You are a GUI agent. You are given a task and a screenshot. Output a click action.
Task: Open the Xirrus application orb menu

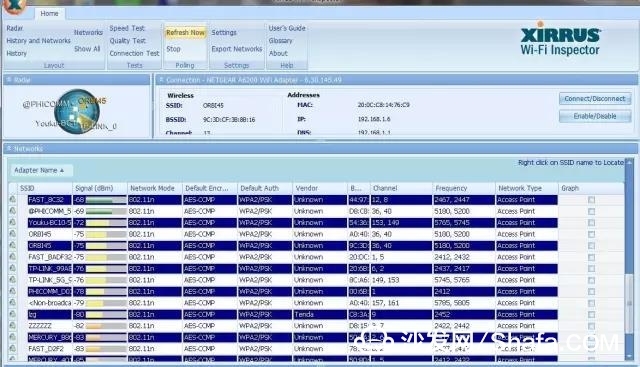(x=15, y=6)
